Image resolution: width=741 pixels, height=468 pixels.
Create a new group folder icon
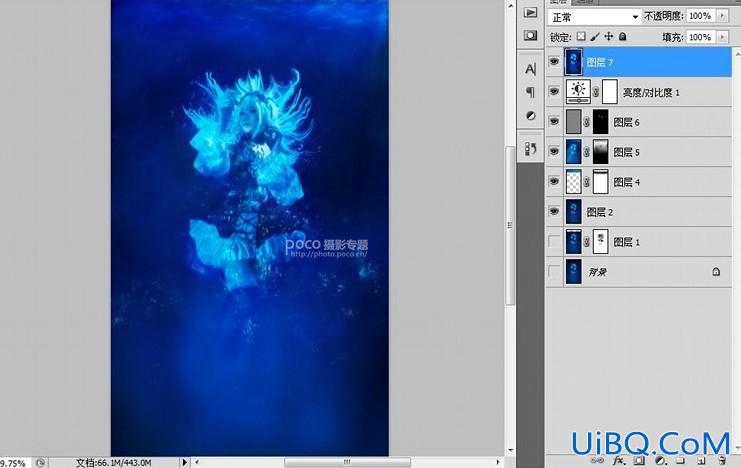[681, 460]
